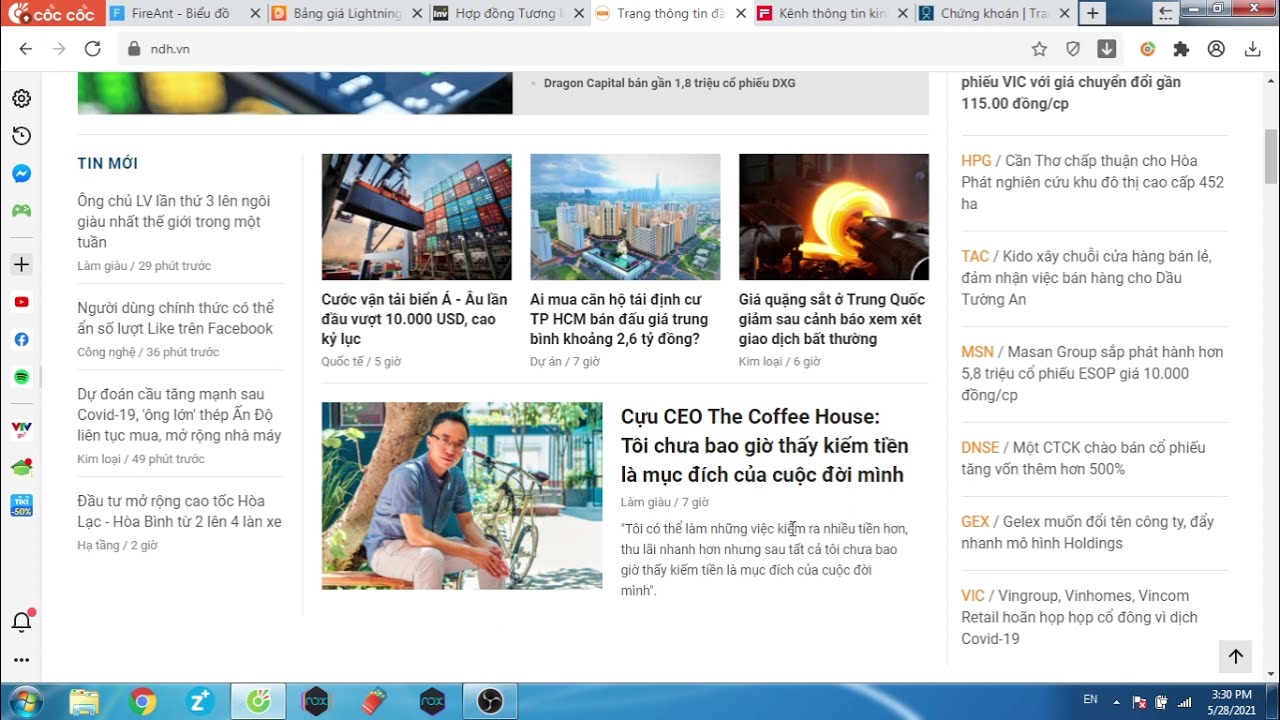Switch to the Hợp đồng Tương lai tab
Viewport: 1280px width, 720px height.
pos(509,14)
